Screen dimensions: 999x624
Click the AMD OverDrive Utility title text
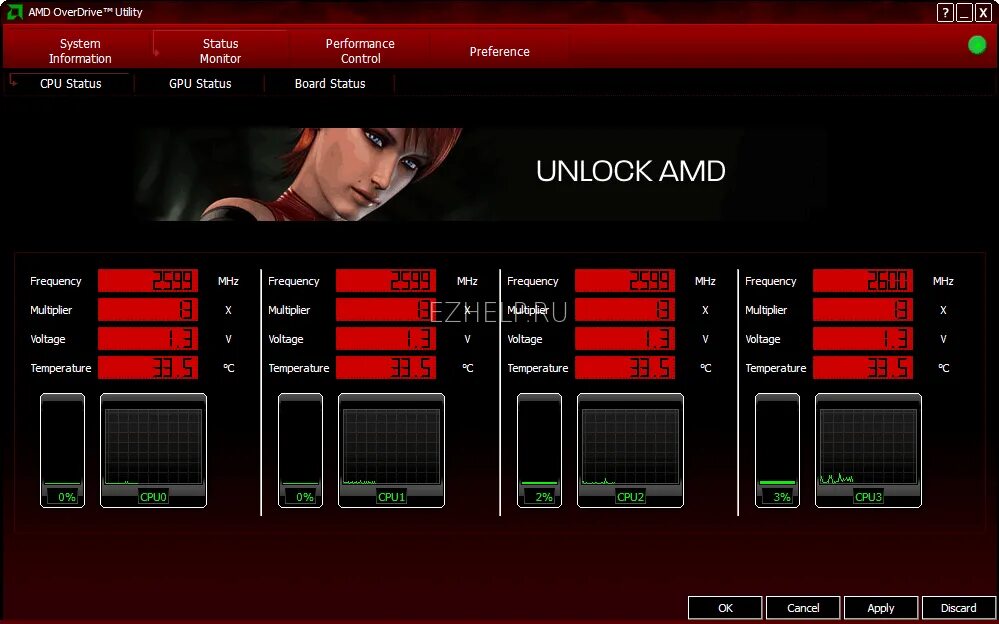tap(85, 12)
